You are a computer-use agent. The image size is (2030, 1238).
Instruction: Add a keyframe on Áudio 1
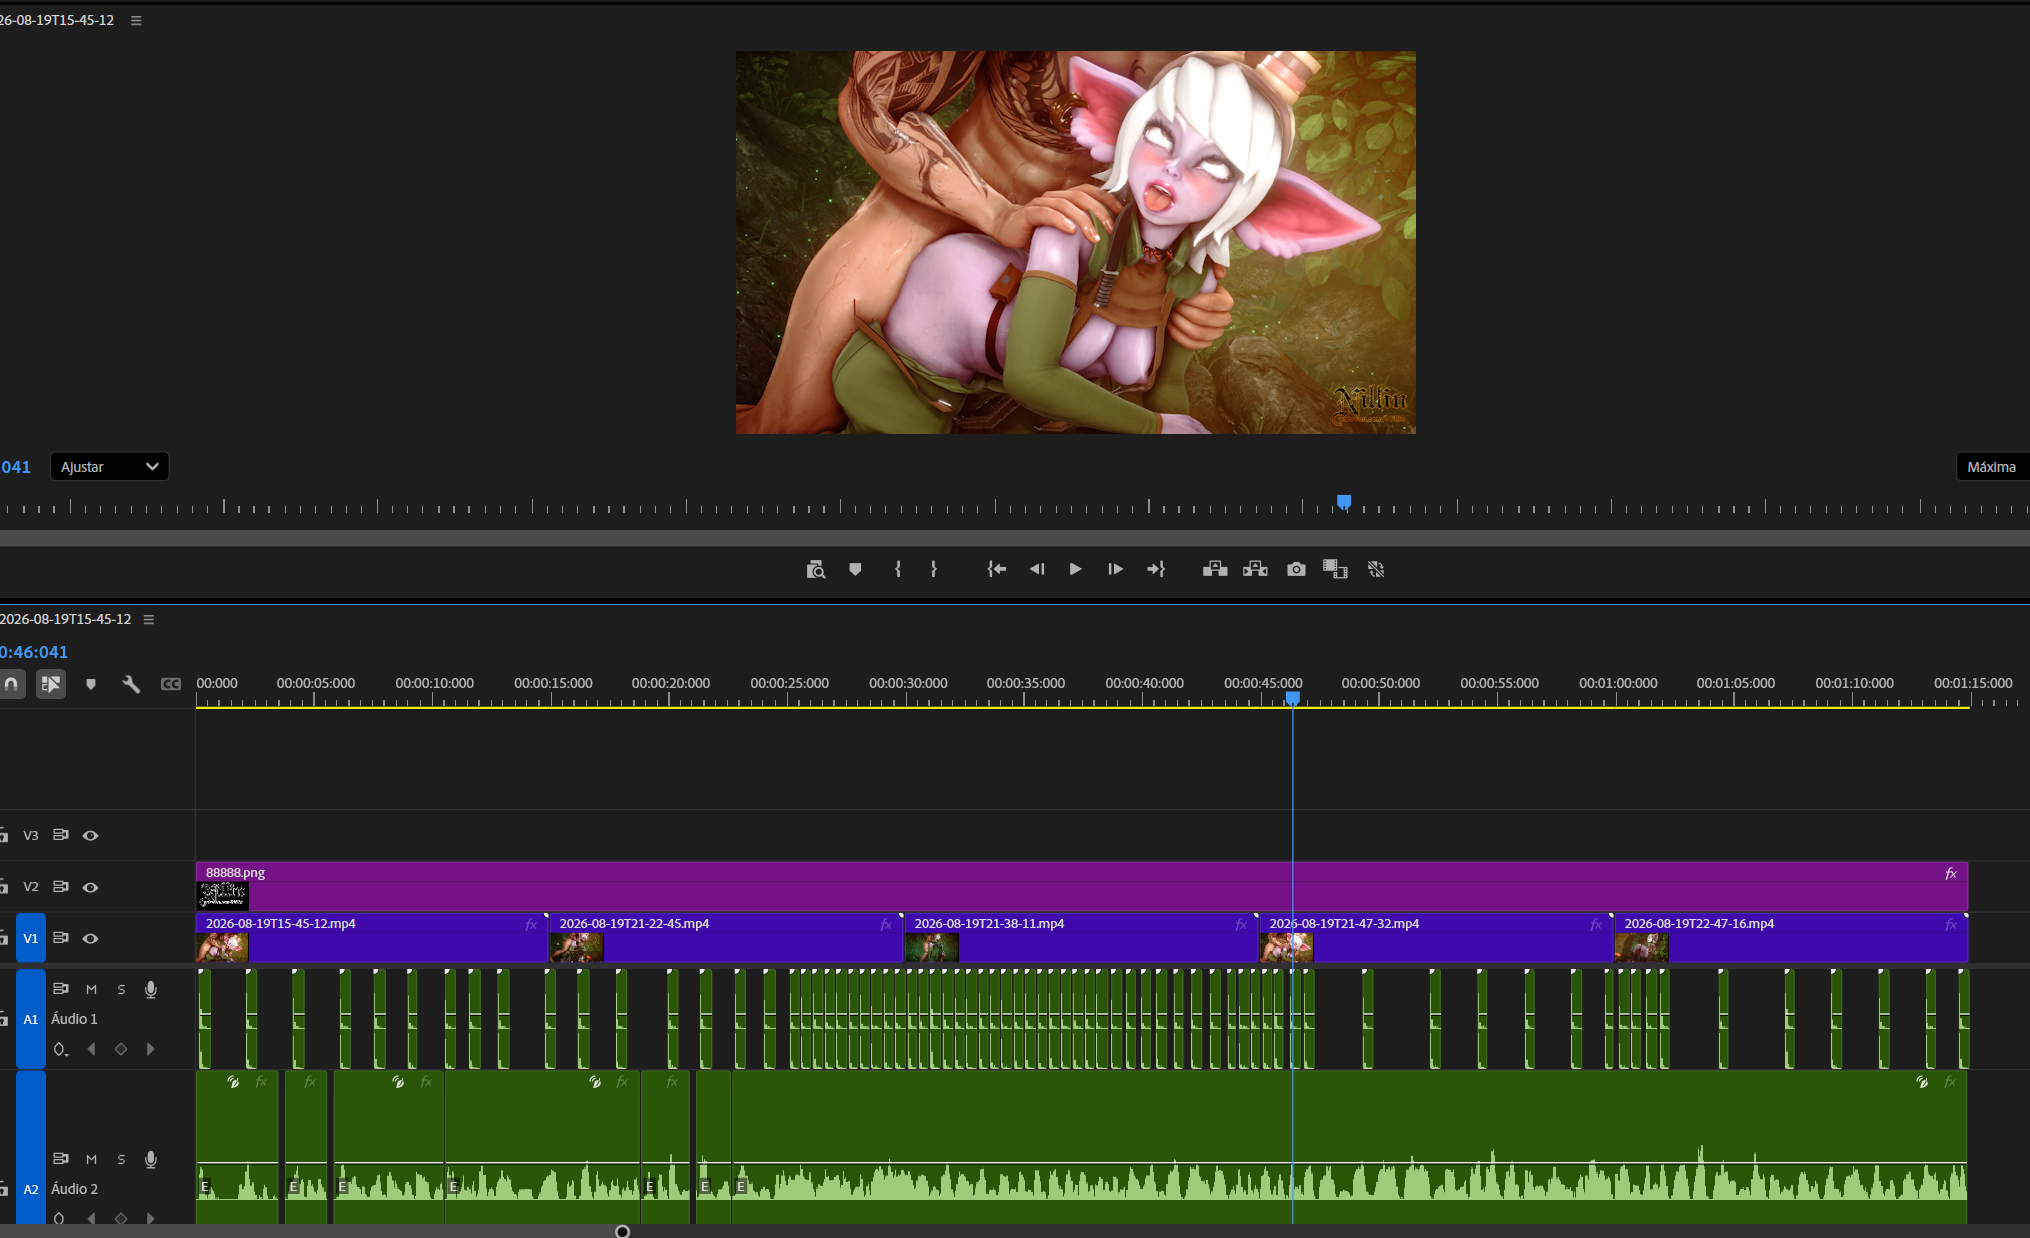(x=121, y=1049)
